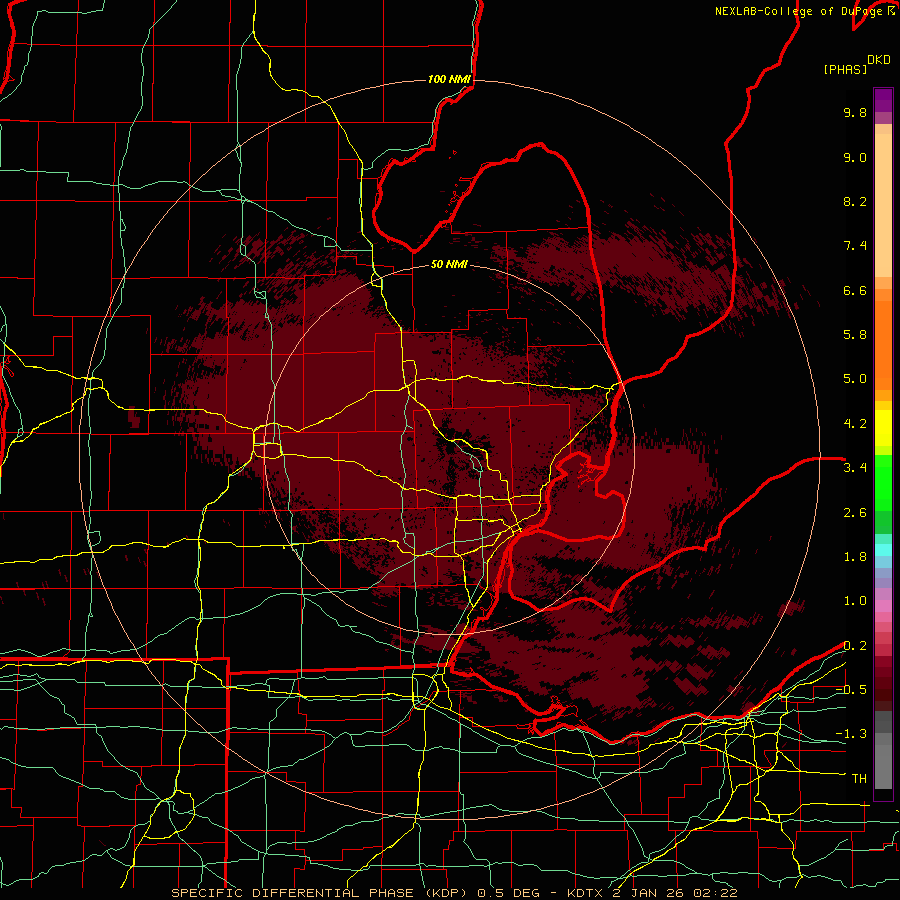Pick the yellow segment of the color bar
This screenshot has width=900, height=900.
883,428
